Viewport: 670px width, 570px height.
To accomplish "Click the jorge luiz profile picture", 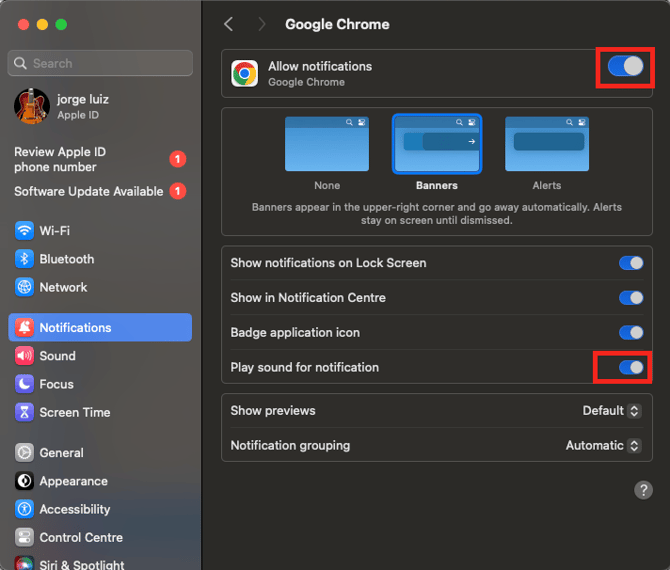I will point(32,106).
